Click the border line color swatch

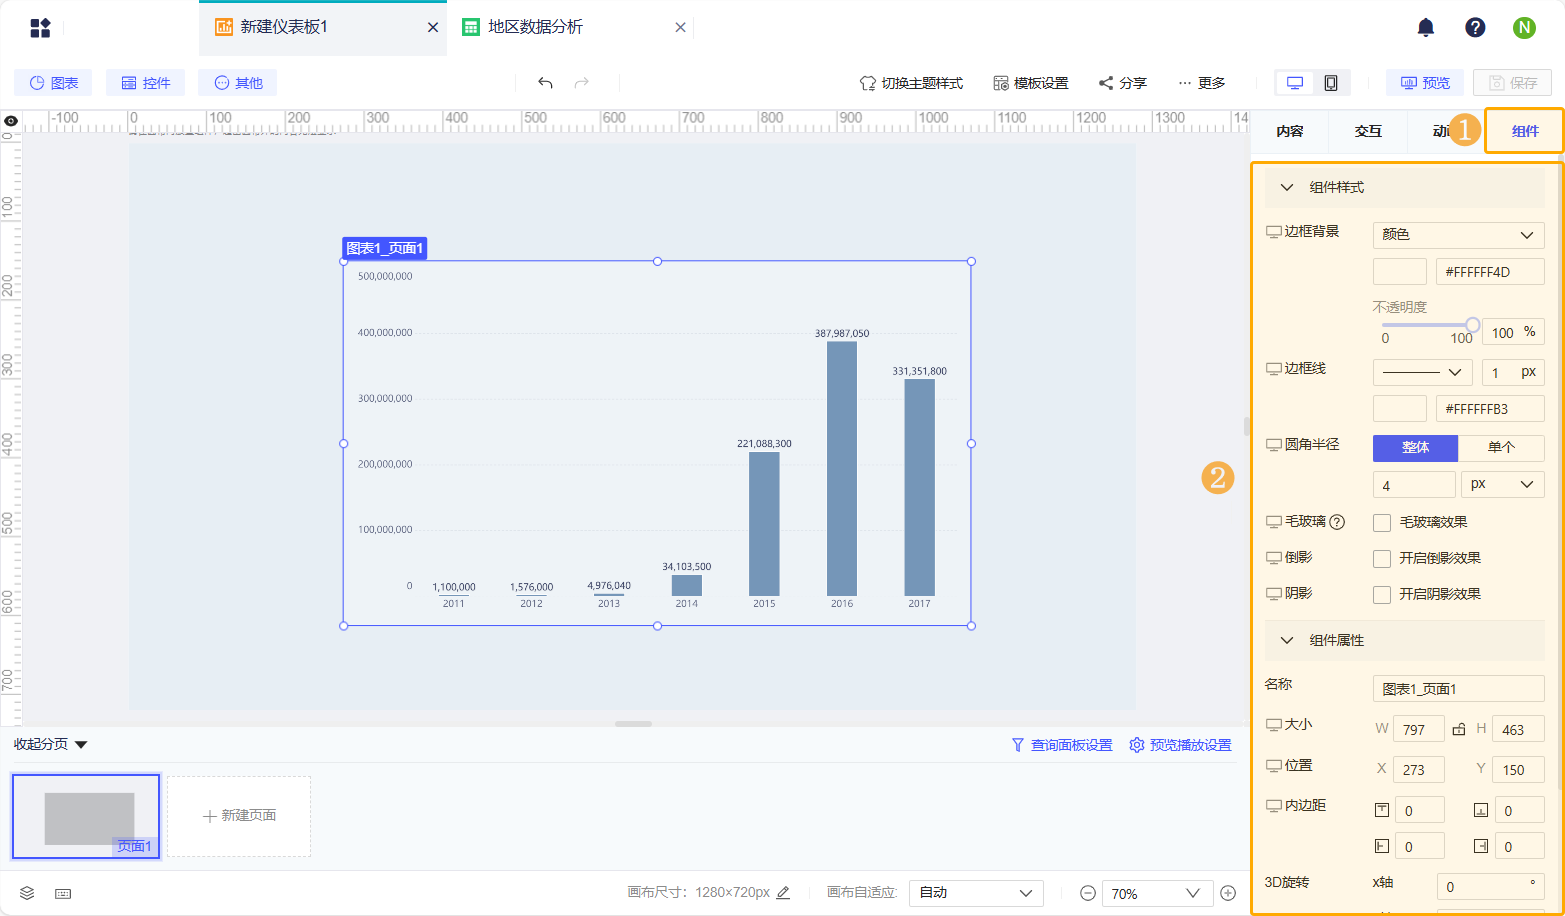1400,408
